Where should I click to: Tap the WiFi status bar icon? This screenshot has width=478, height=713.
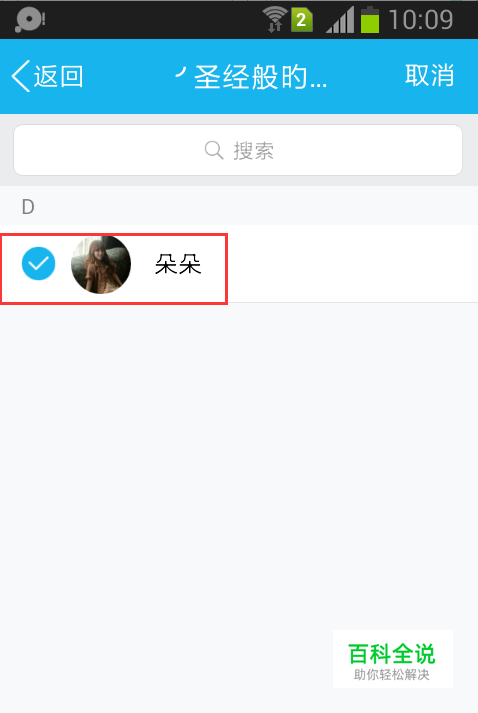pos(275,20)
